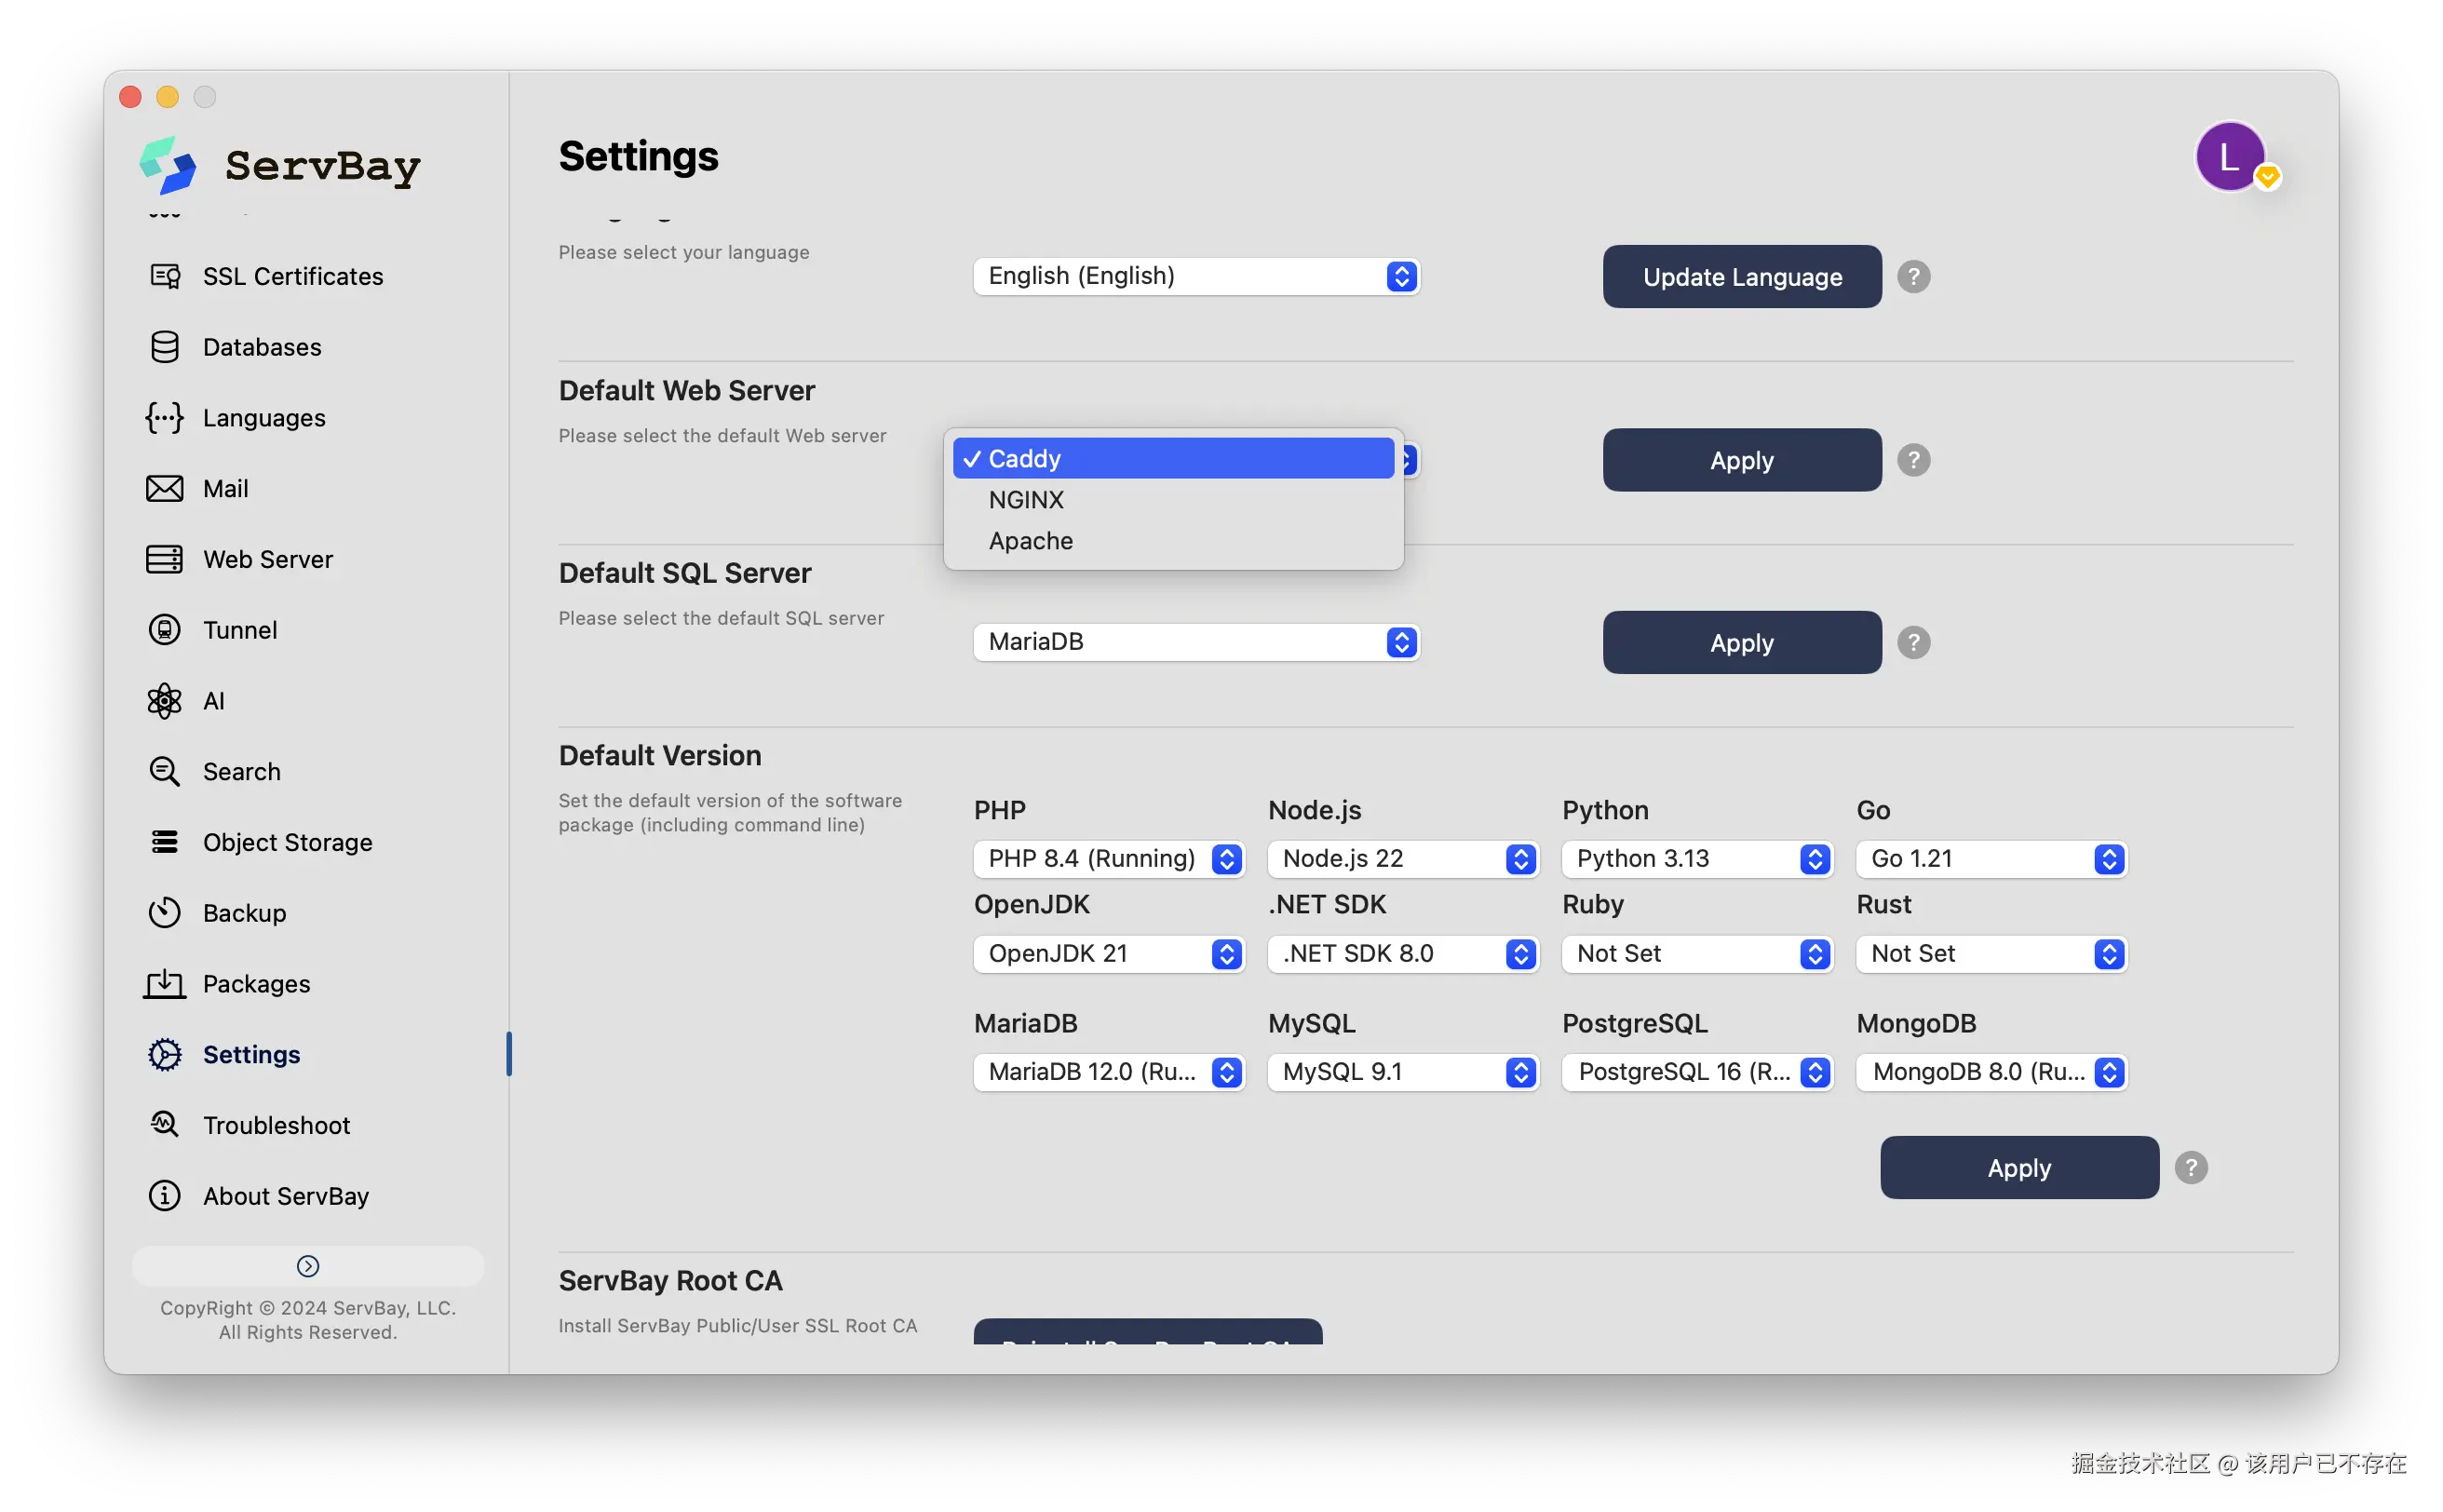Click the Update Language button

click(x=1741, y=277)
